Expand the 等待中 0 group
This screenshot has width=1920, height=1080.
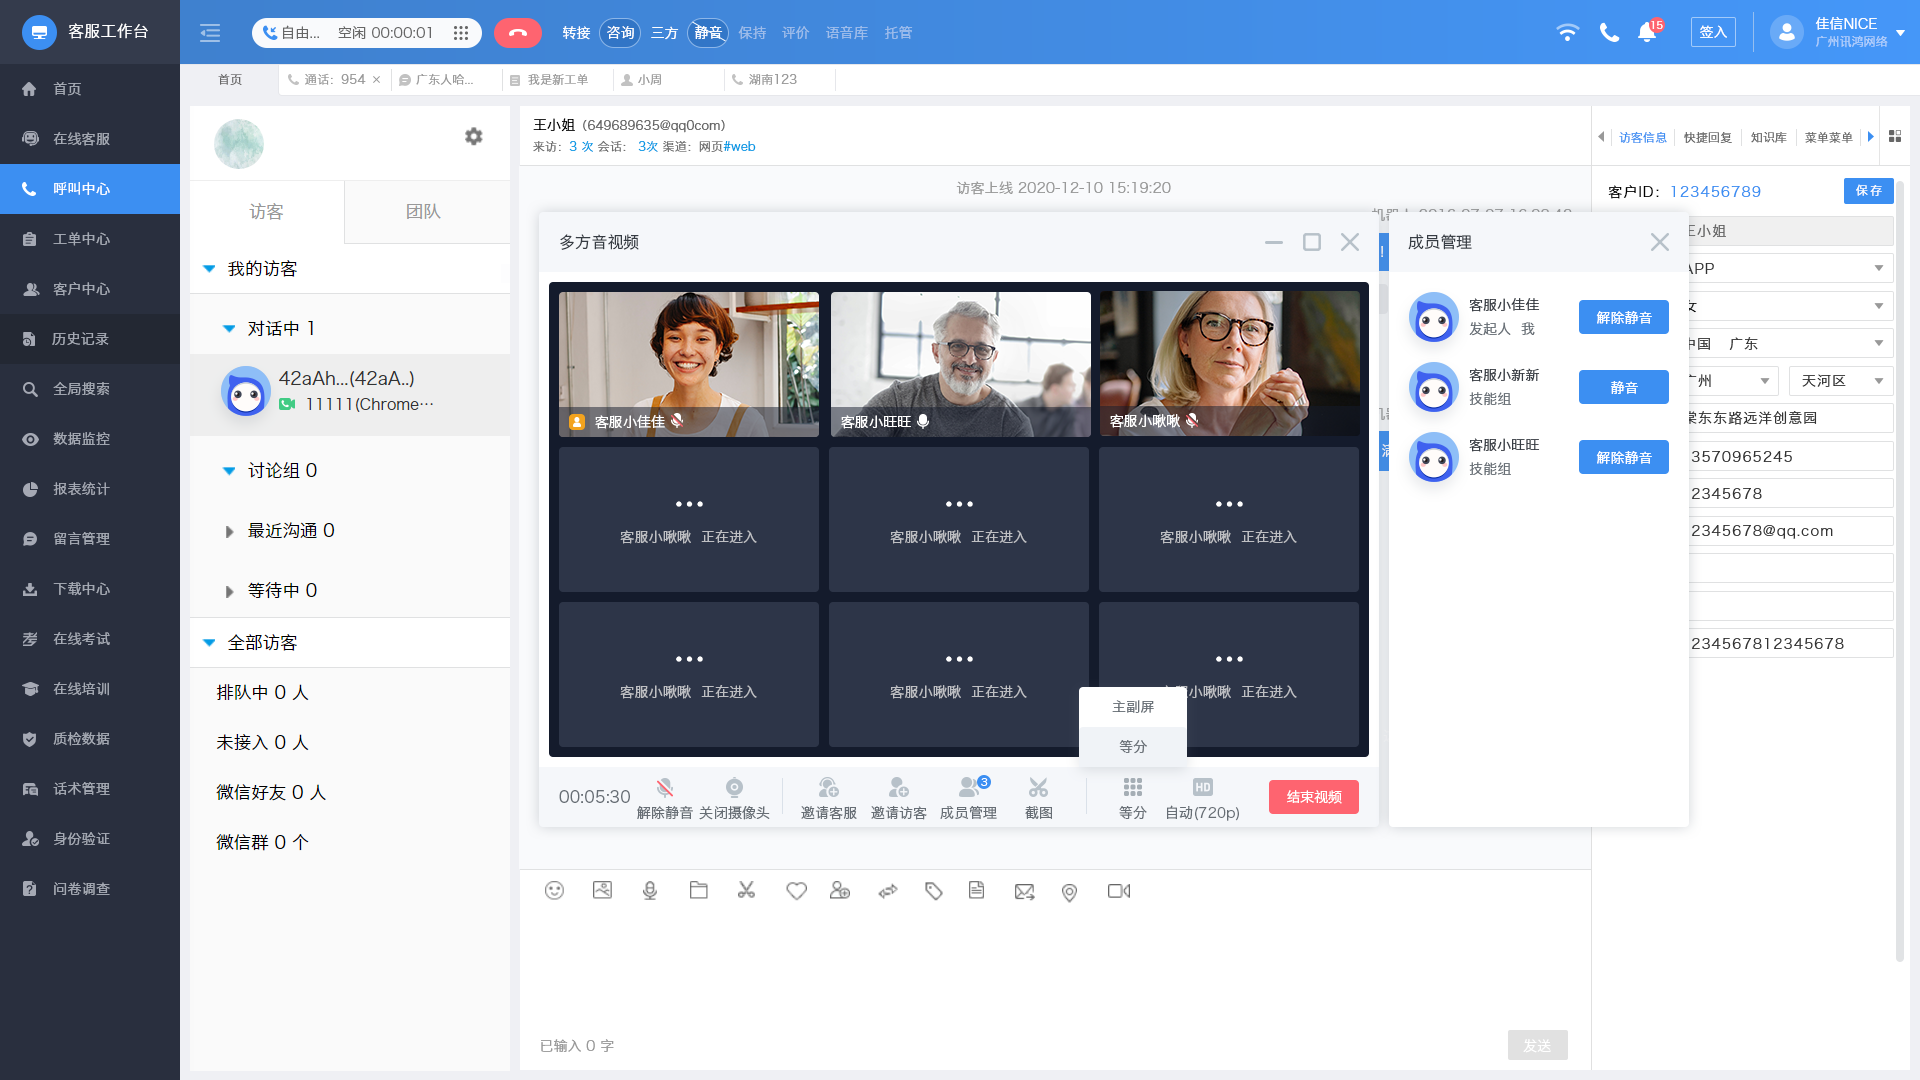(x=229, y=591)
